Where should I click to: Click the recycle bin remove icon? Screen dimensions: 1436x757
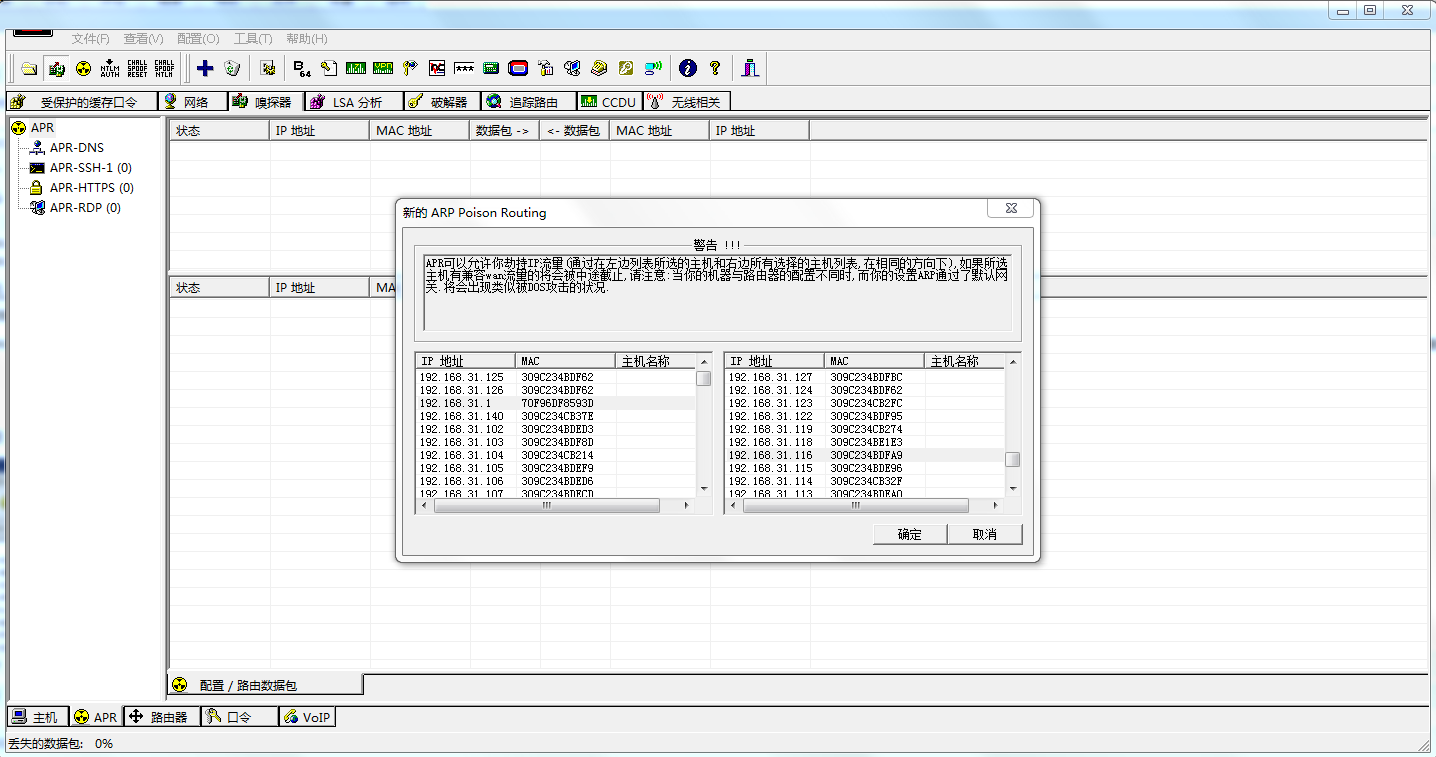point(232,68)
